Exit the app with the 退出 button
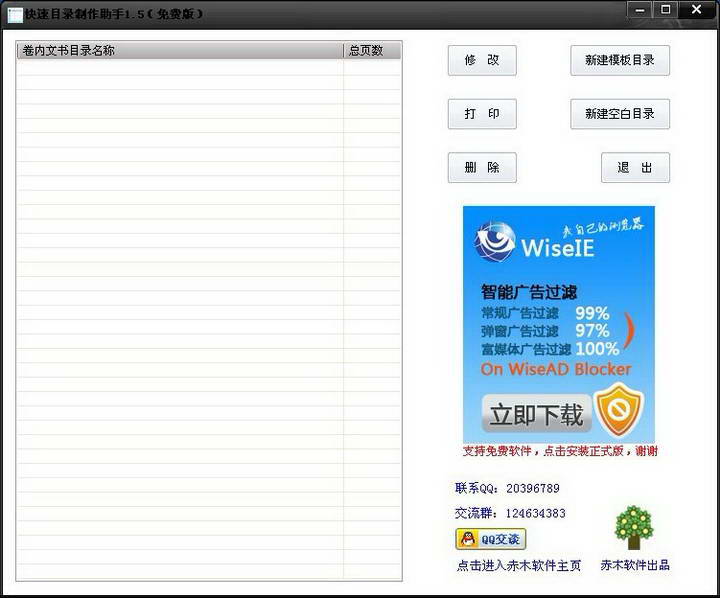Screen dimensions: 720x598 pos(636,168)
